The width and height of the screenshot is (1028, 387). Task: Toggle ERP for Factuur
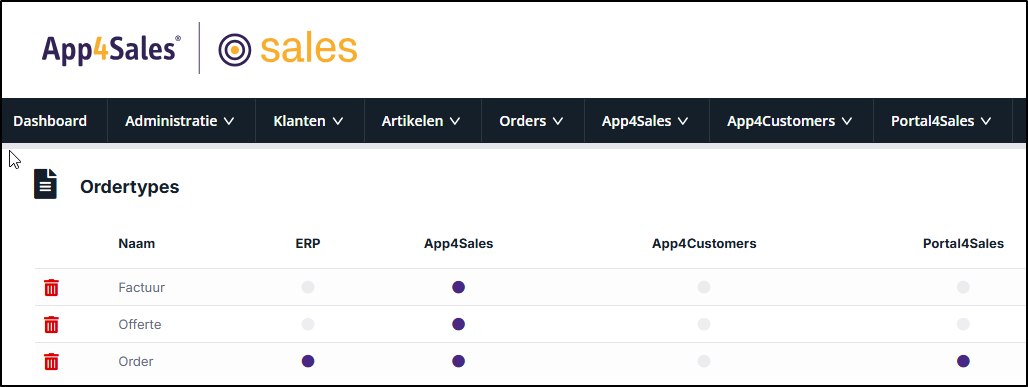click(x=308, y=287)
